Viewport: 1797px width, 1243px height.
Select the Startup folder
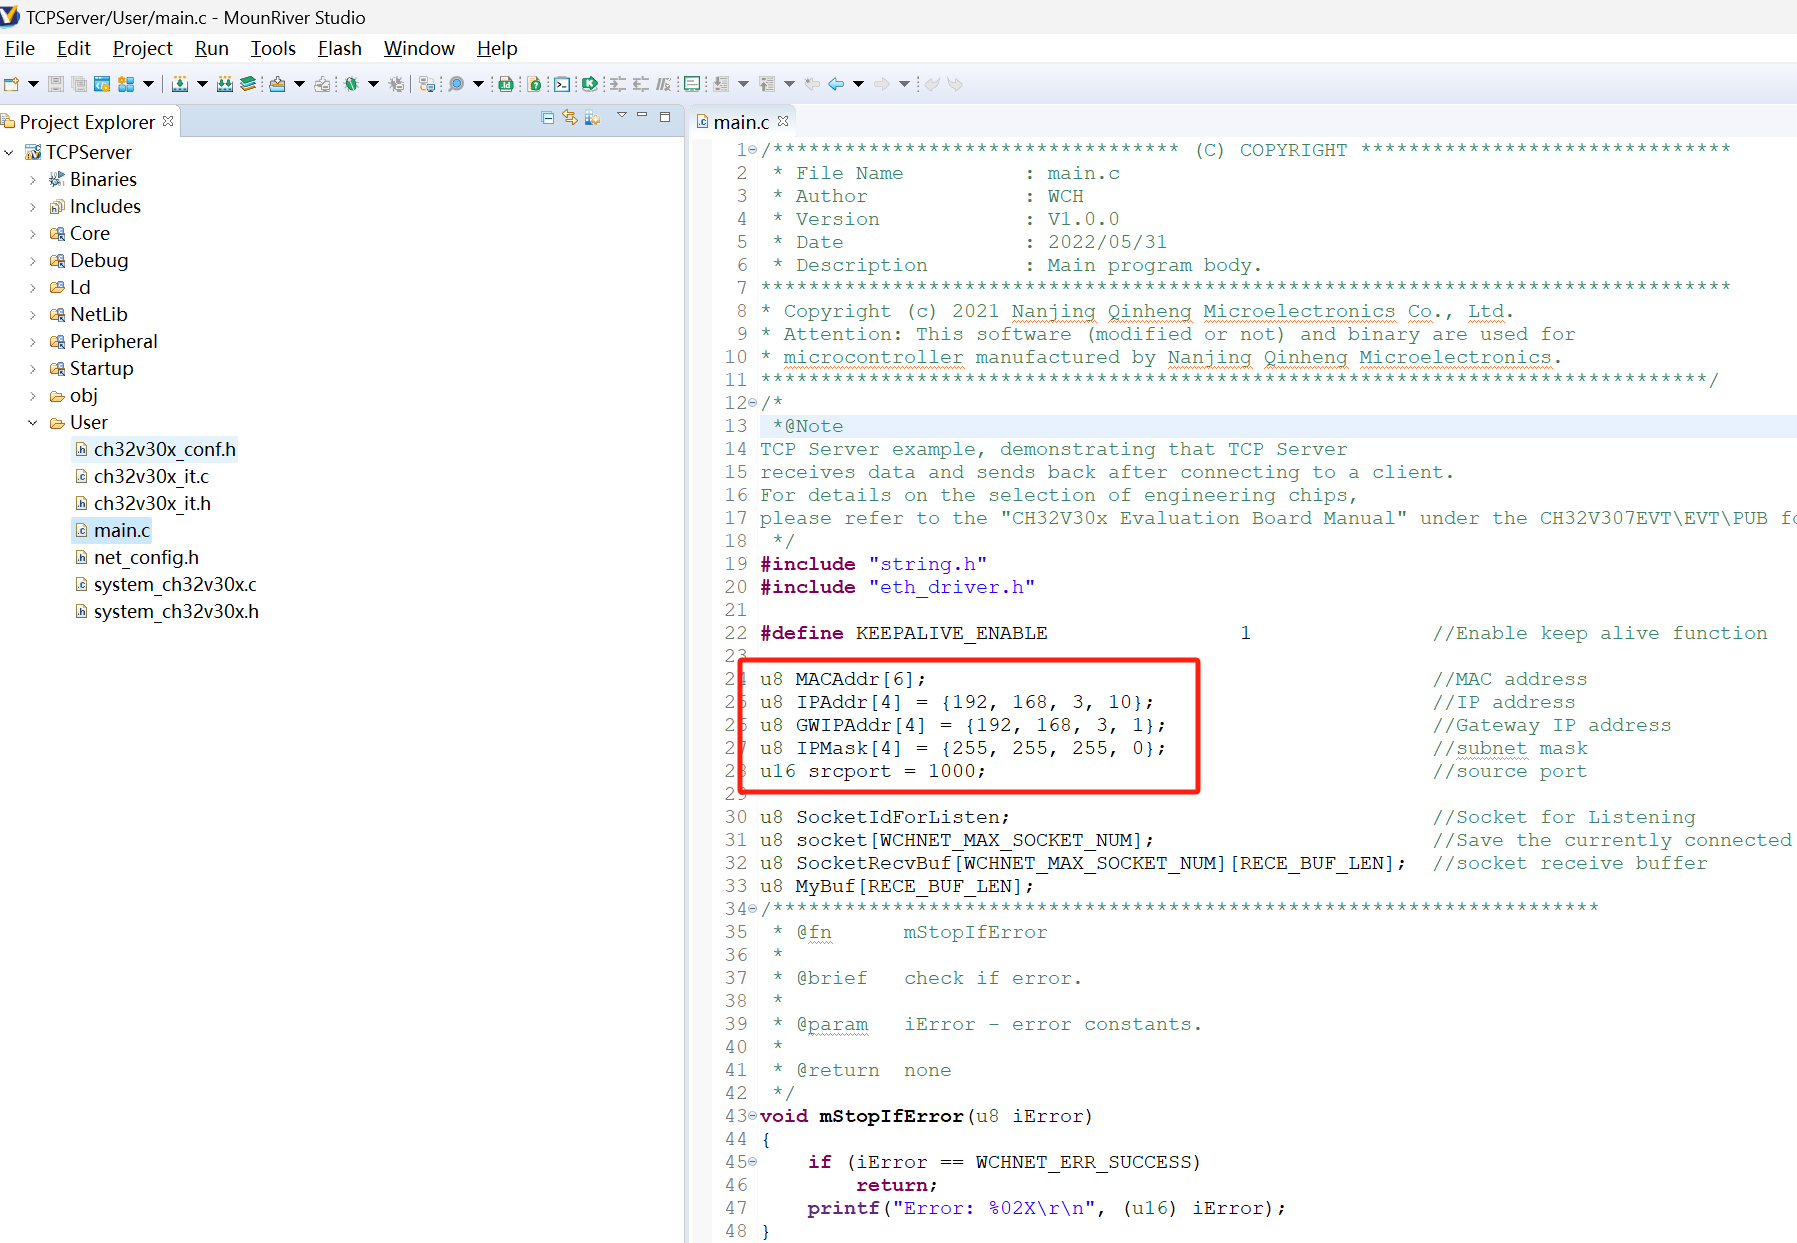pyautogui.click(x=91, y=369)
